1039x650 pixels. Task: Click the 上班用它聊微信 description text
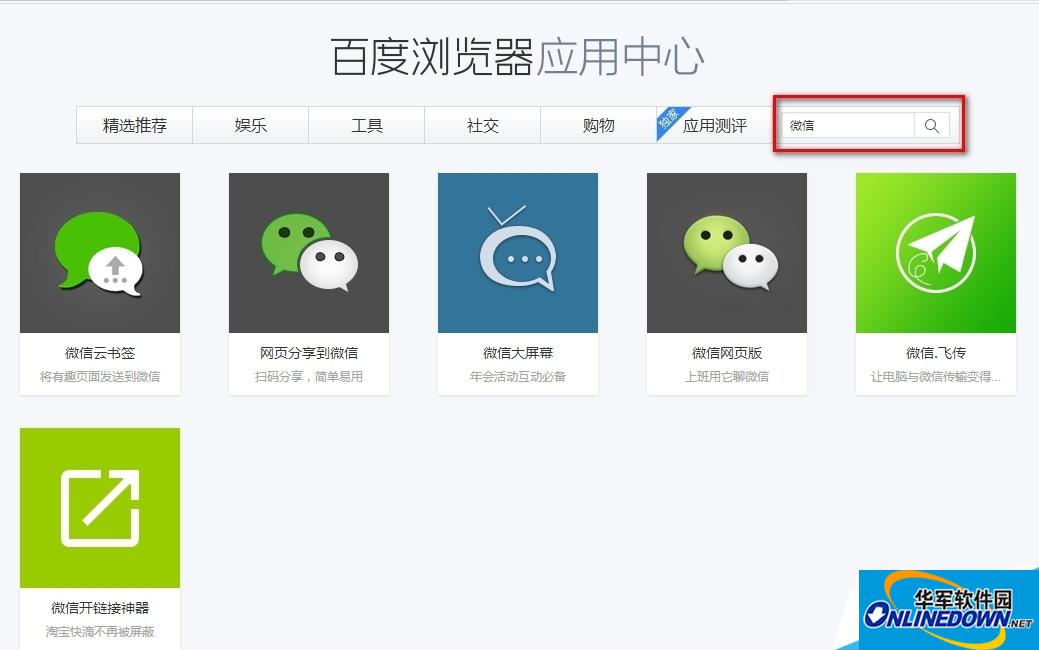click(x=726, y=378)
